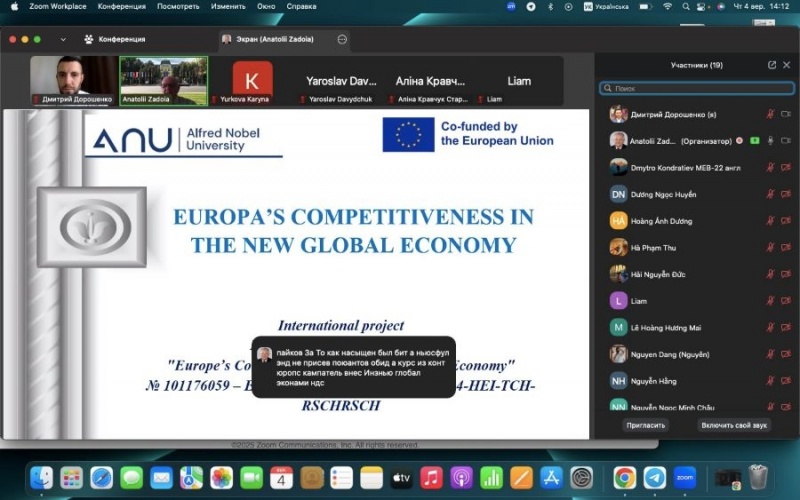
Task: Toggle camera for Dmytro Kondratiev
Action: point(785,167)
